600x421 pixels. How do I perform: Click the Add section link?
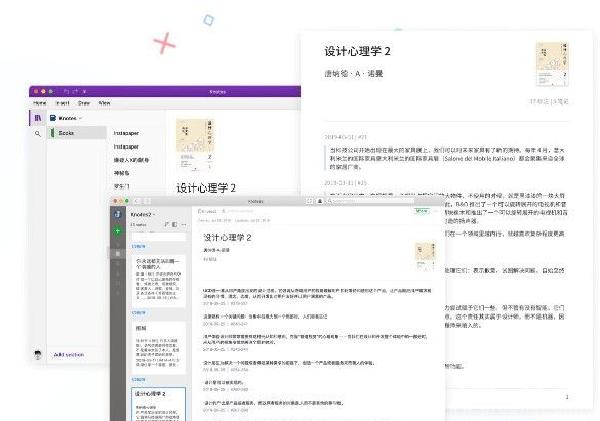(71, 354)
